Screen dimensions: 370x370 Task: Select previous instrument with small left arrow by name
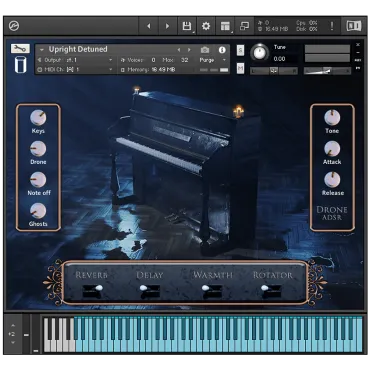[x=179, y=50]
